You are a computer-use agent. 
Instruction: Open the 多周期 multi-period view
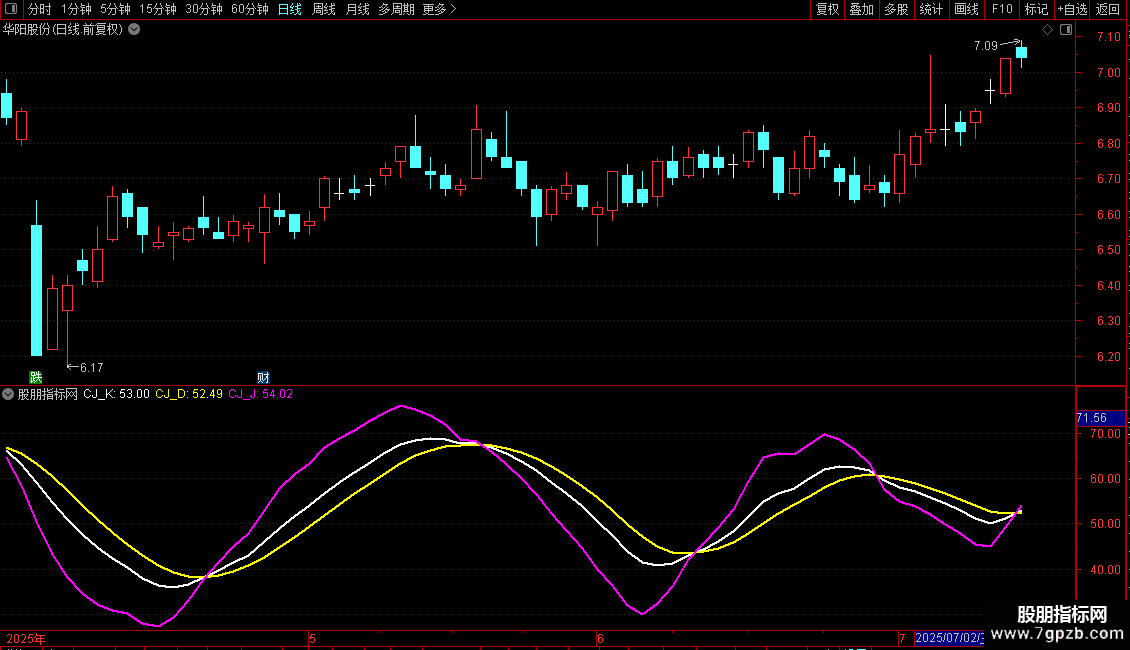tap(396, 9)
